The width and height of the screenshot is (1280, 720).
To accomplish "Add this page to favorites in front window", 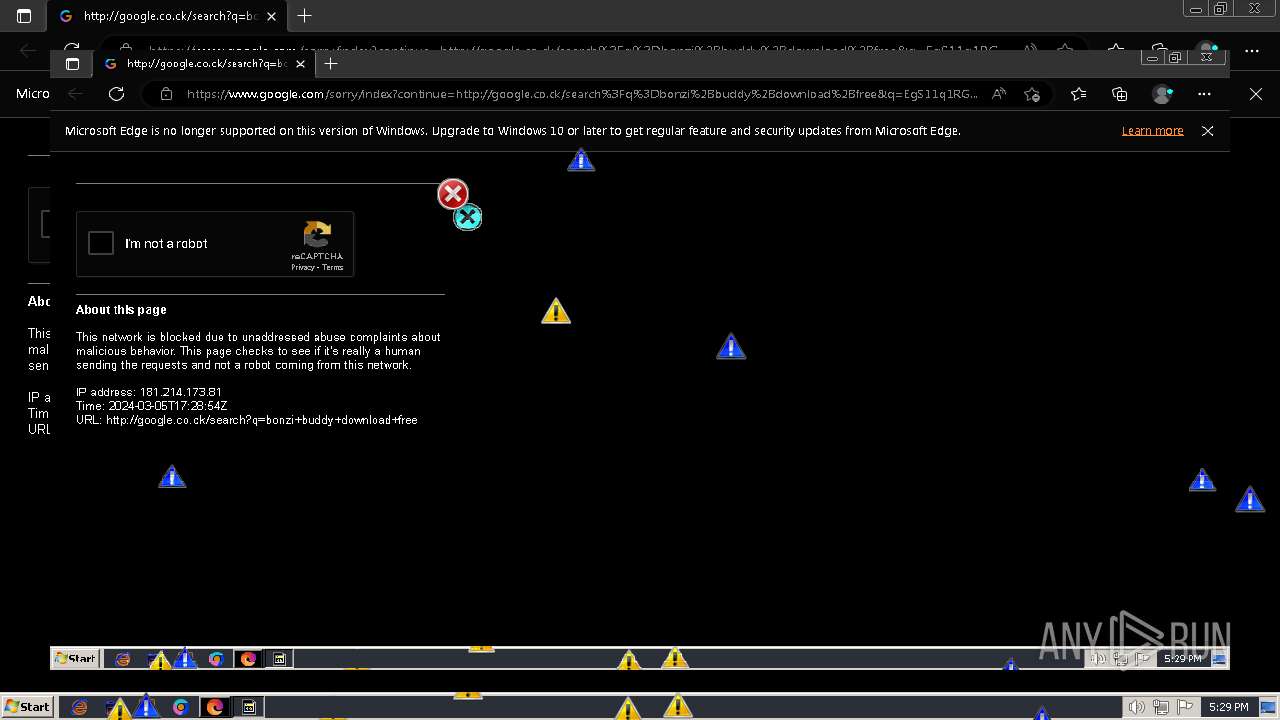I will click(x=1032, y=94).
